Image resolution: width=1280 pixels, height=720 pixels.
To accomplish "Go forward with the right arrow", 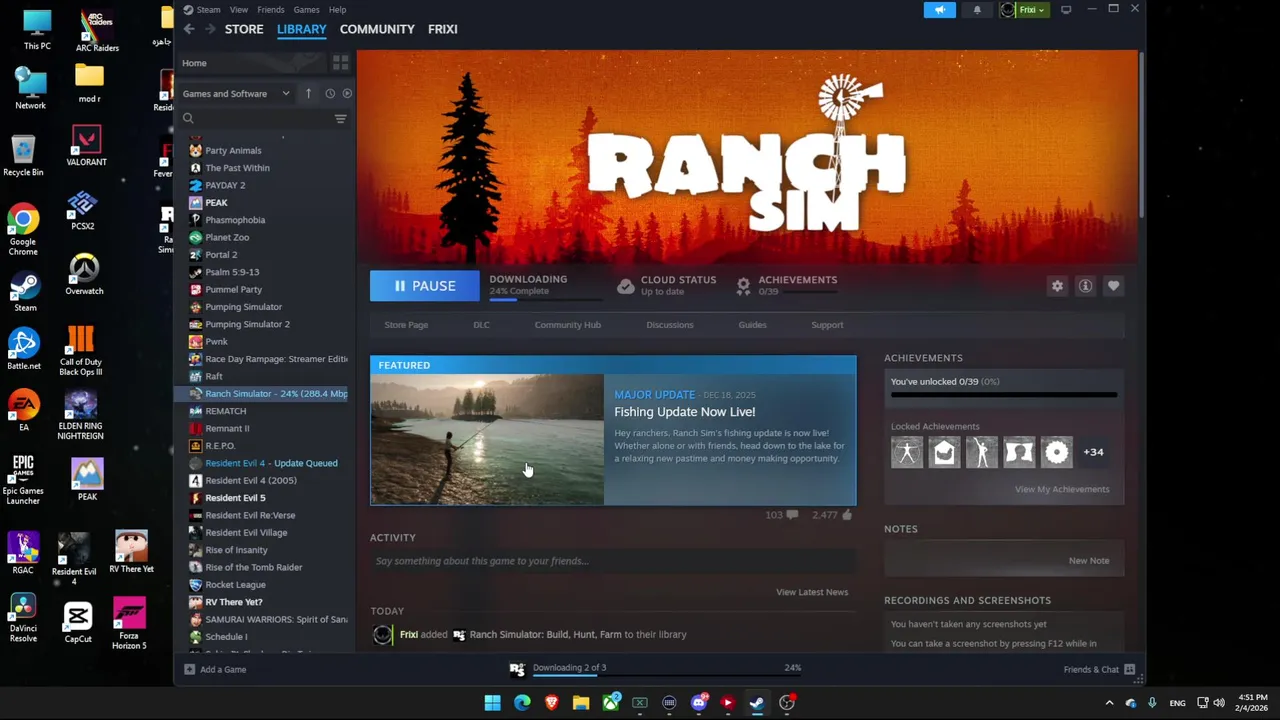I will click(x=211, y=29).
